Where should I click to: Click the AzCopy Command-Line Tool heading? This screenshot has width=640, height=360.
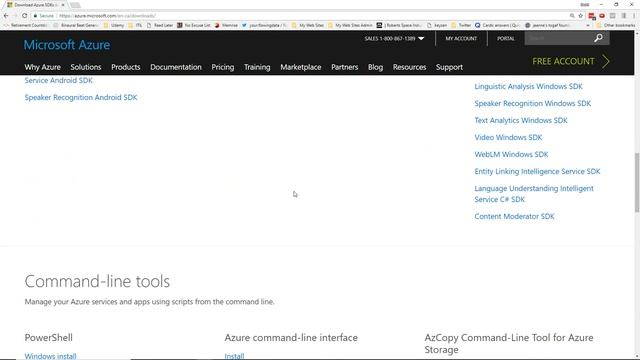tap(509, 343)
